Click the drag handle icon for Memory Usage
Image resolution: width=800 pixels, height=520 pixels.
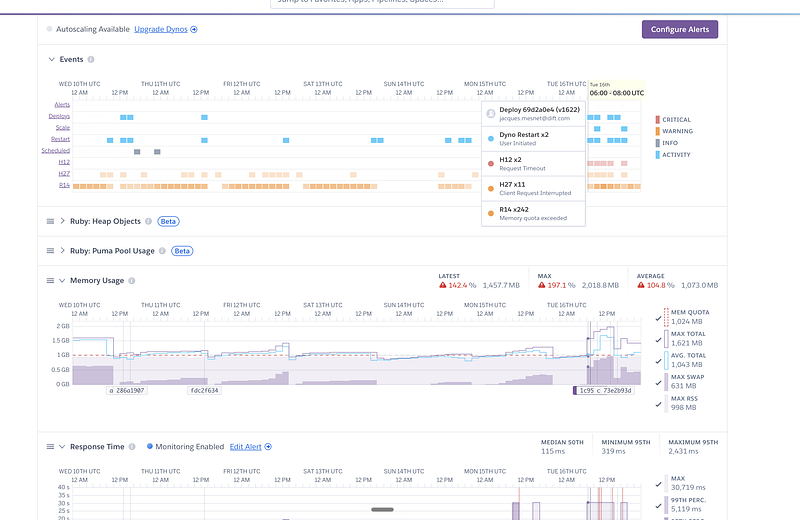tap(50, 281)
